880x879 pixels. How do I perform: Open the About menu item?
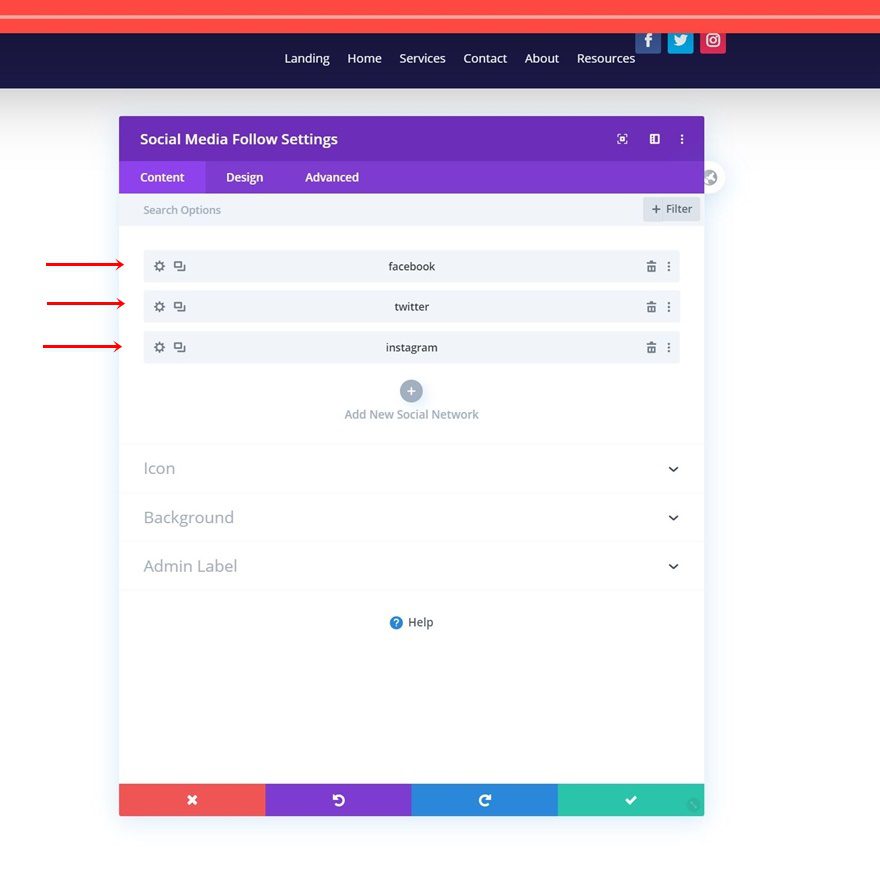[542, 58]
